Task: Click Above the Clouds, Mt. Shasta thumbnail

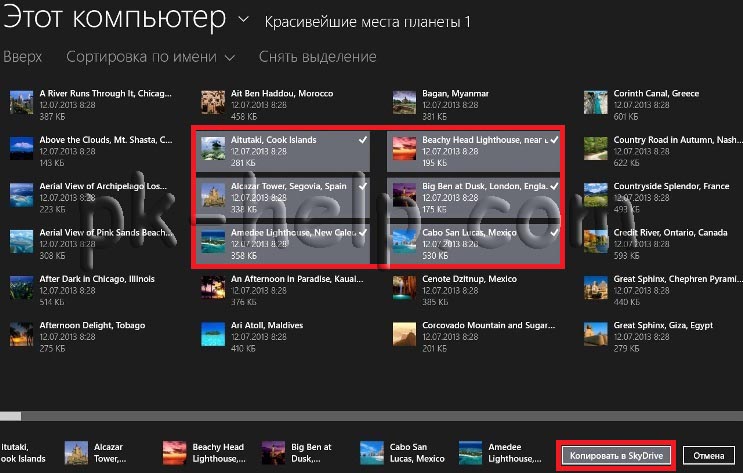Action: 22,148
